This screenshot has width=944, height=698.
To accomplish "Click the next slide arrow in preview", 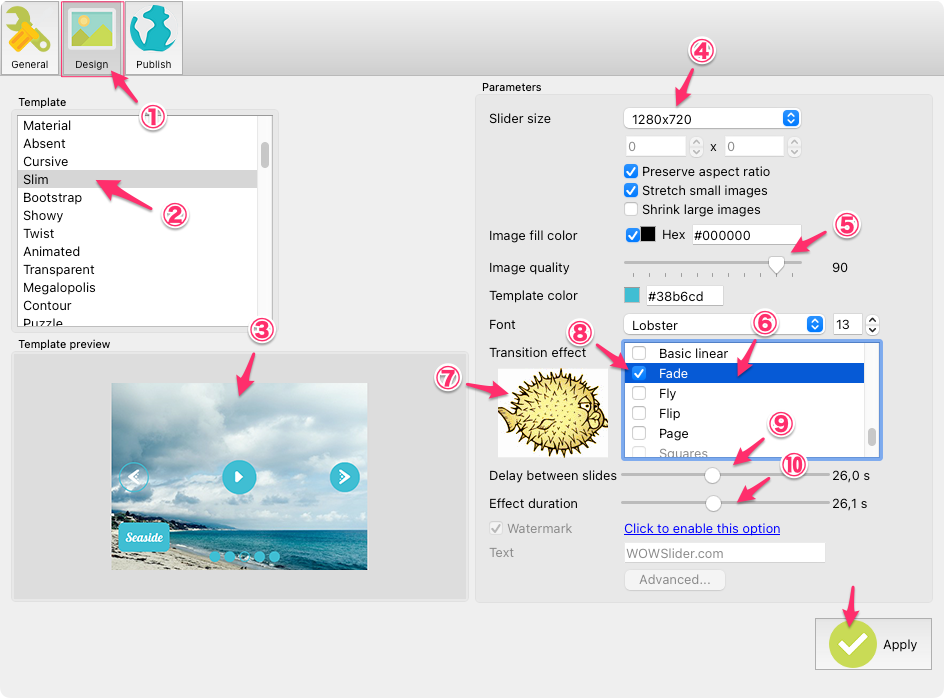I will (x=345, y=477).
